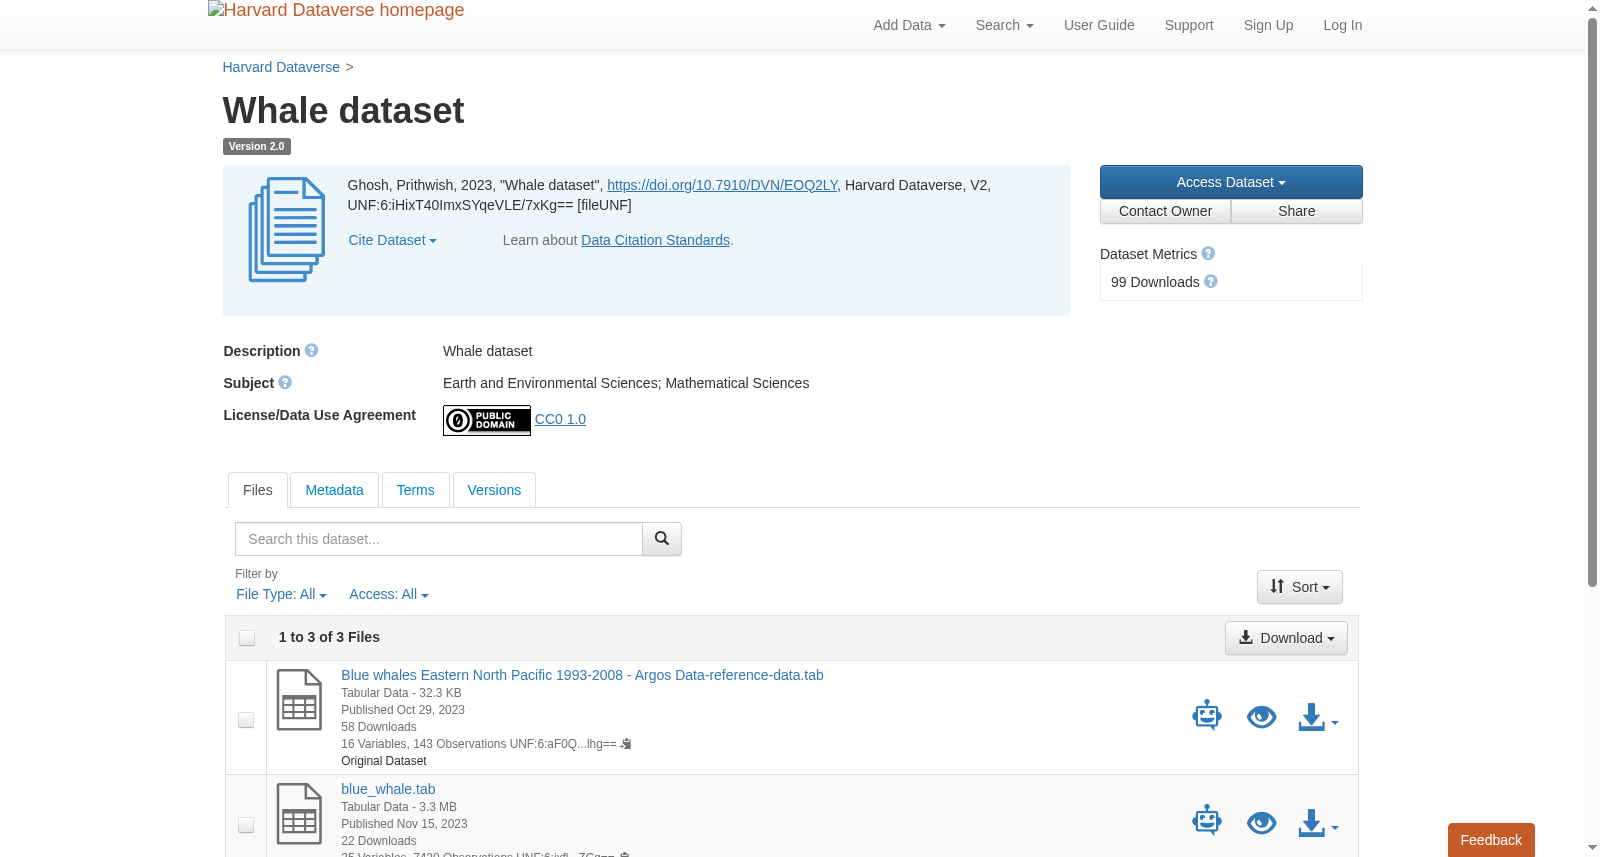This screenshot has width=1600, height=857.
Task: Open the Sort dropdown
Action: pos(1300,587)
